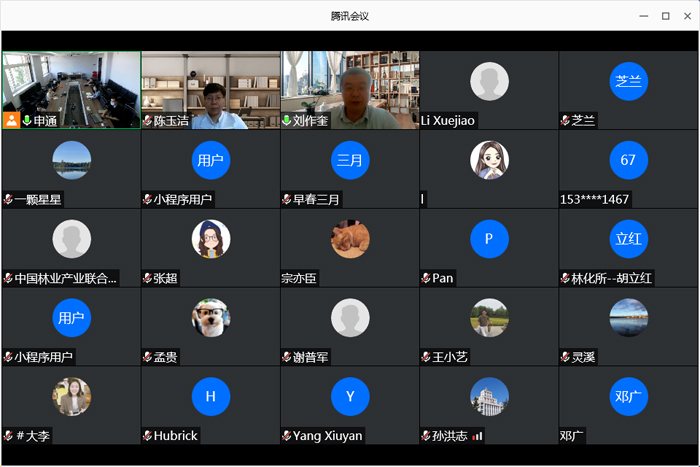Viewport: 700px width, 467px height.
Task: Click 孙洪志's building photo avatar
Action: click(x=489, y=396)
